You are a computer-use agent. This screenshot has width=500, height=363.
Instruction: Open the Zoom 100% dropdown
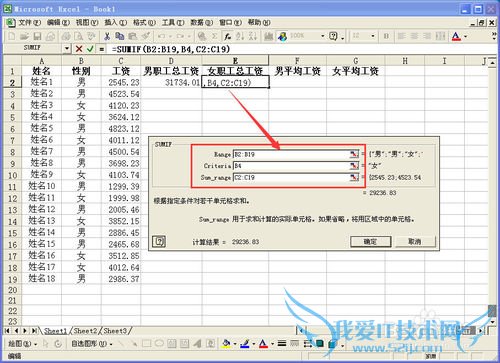click(x=322, y=36)
